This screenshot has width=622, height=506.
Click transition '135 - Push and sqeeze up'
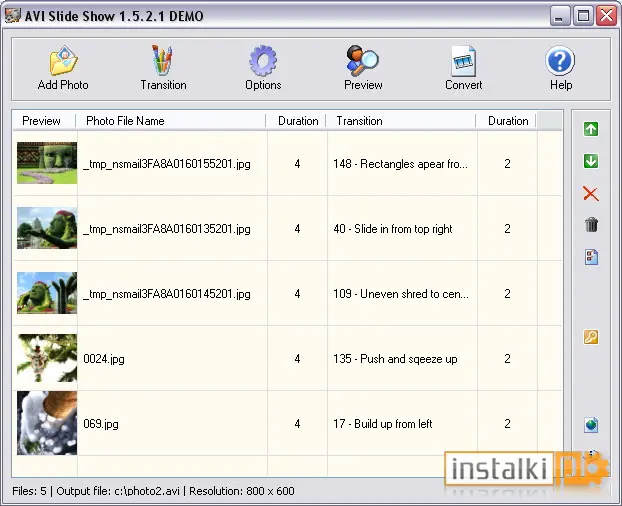coord(395,359)
